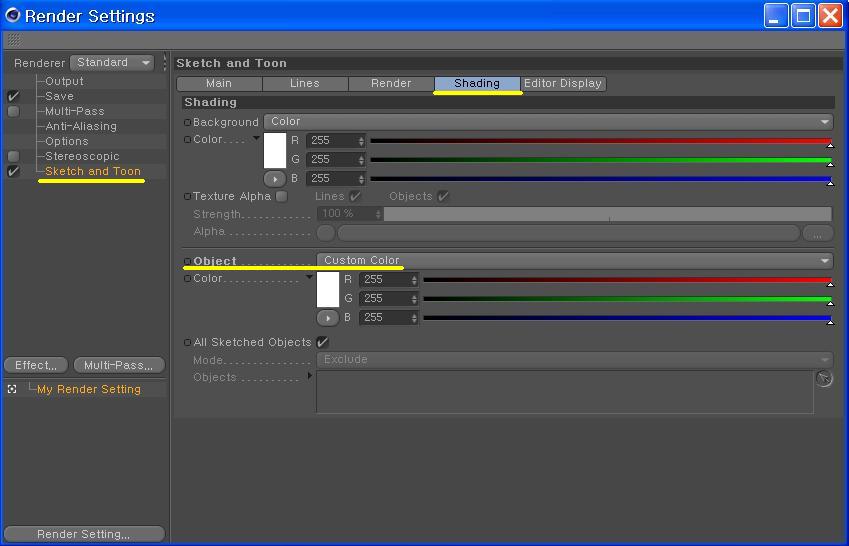
Task: Open the Object Custom Color dropdown
Action: coord(575,261)
